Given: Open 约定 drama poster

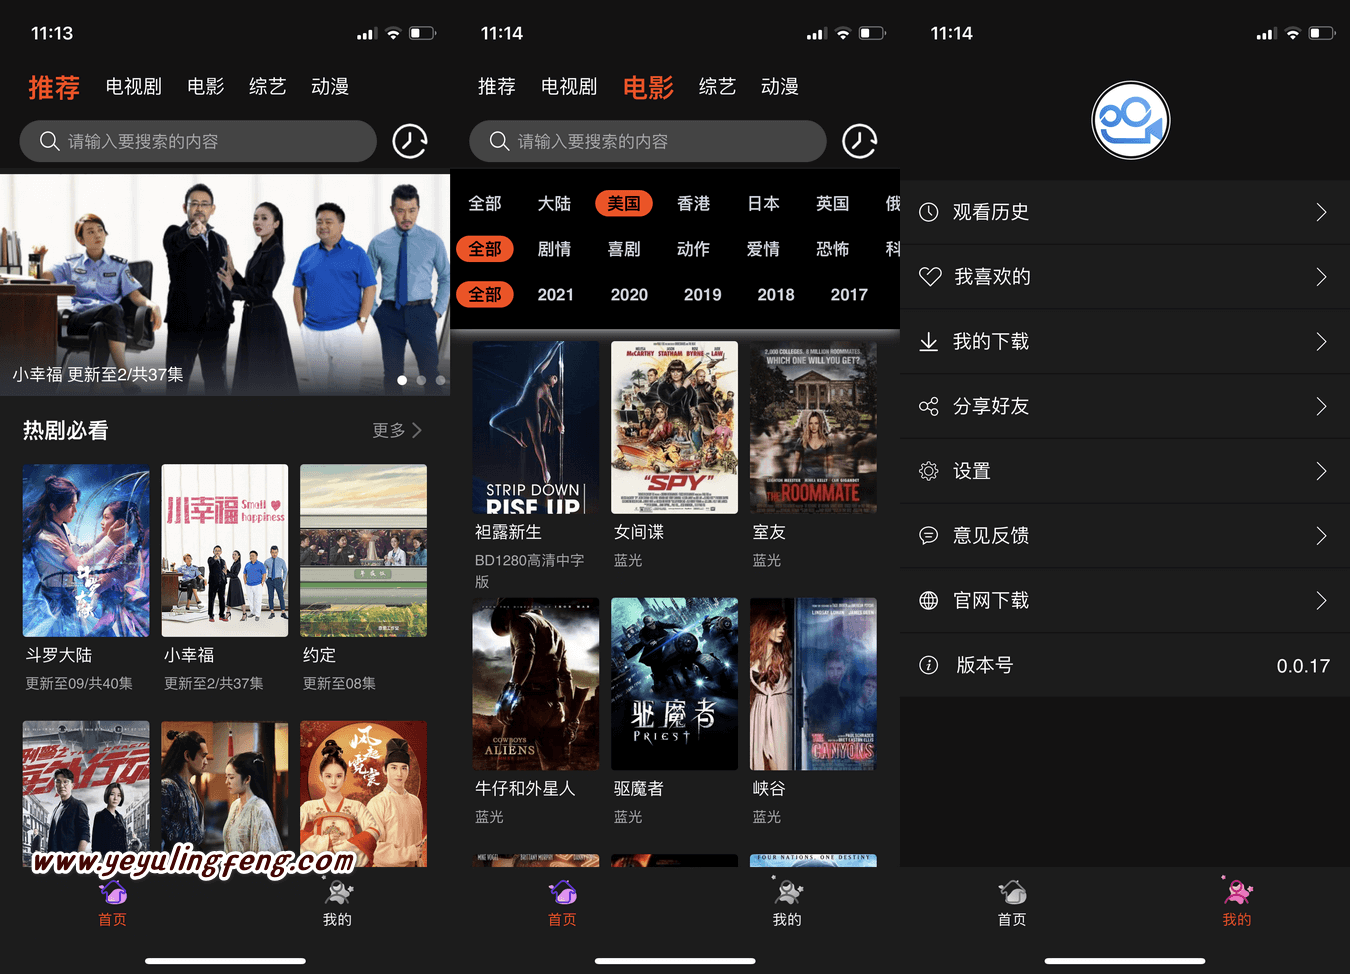Looking at the screenshot, I should tap(363, 551).
